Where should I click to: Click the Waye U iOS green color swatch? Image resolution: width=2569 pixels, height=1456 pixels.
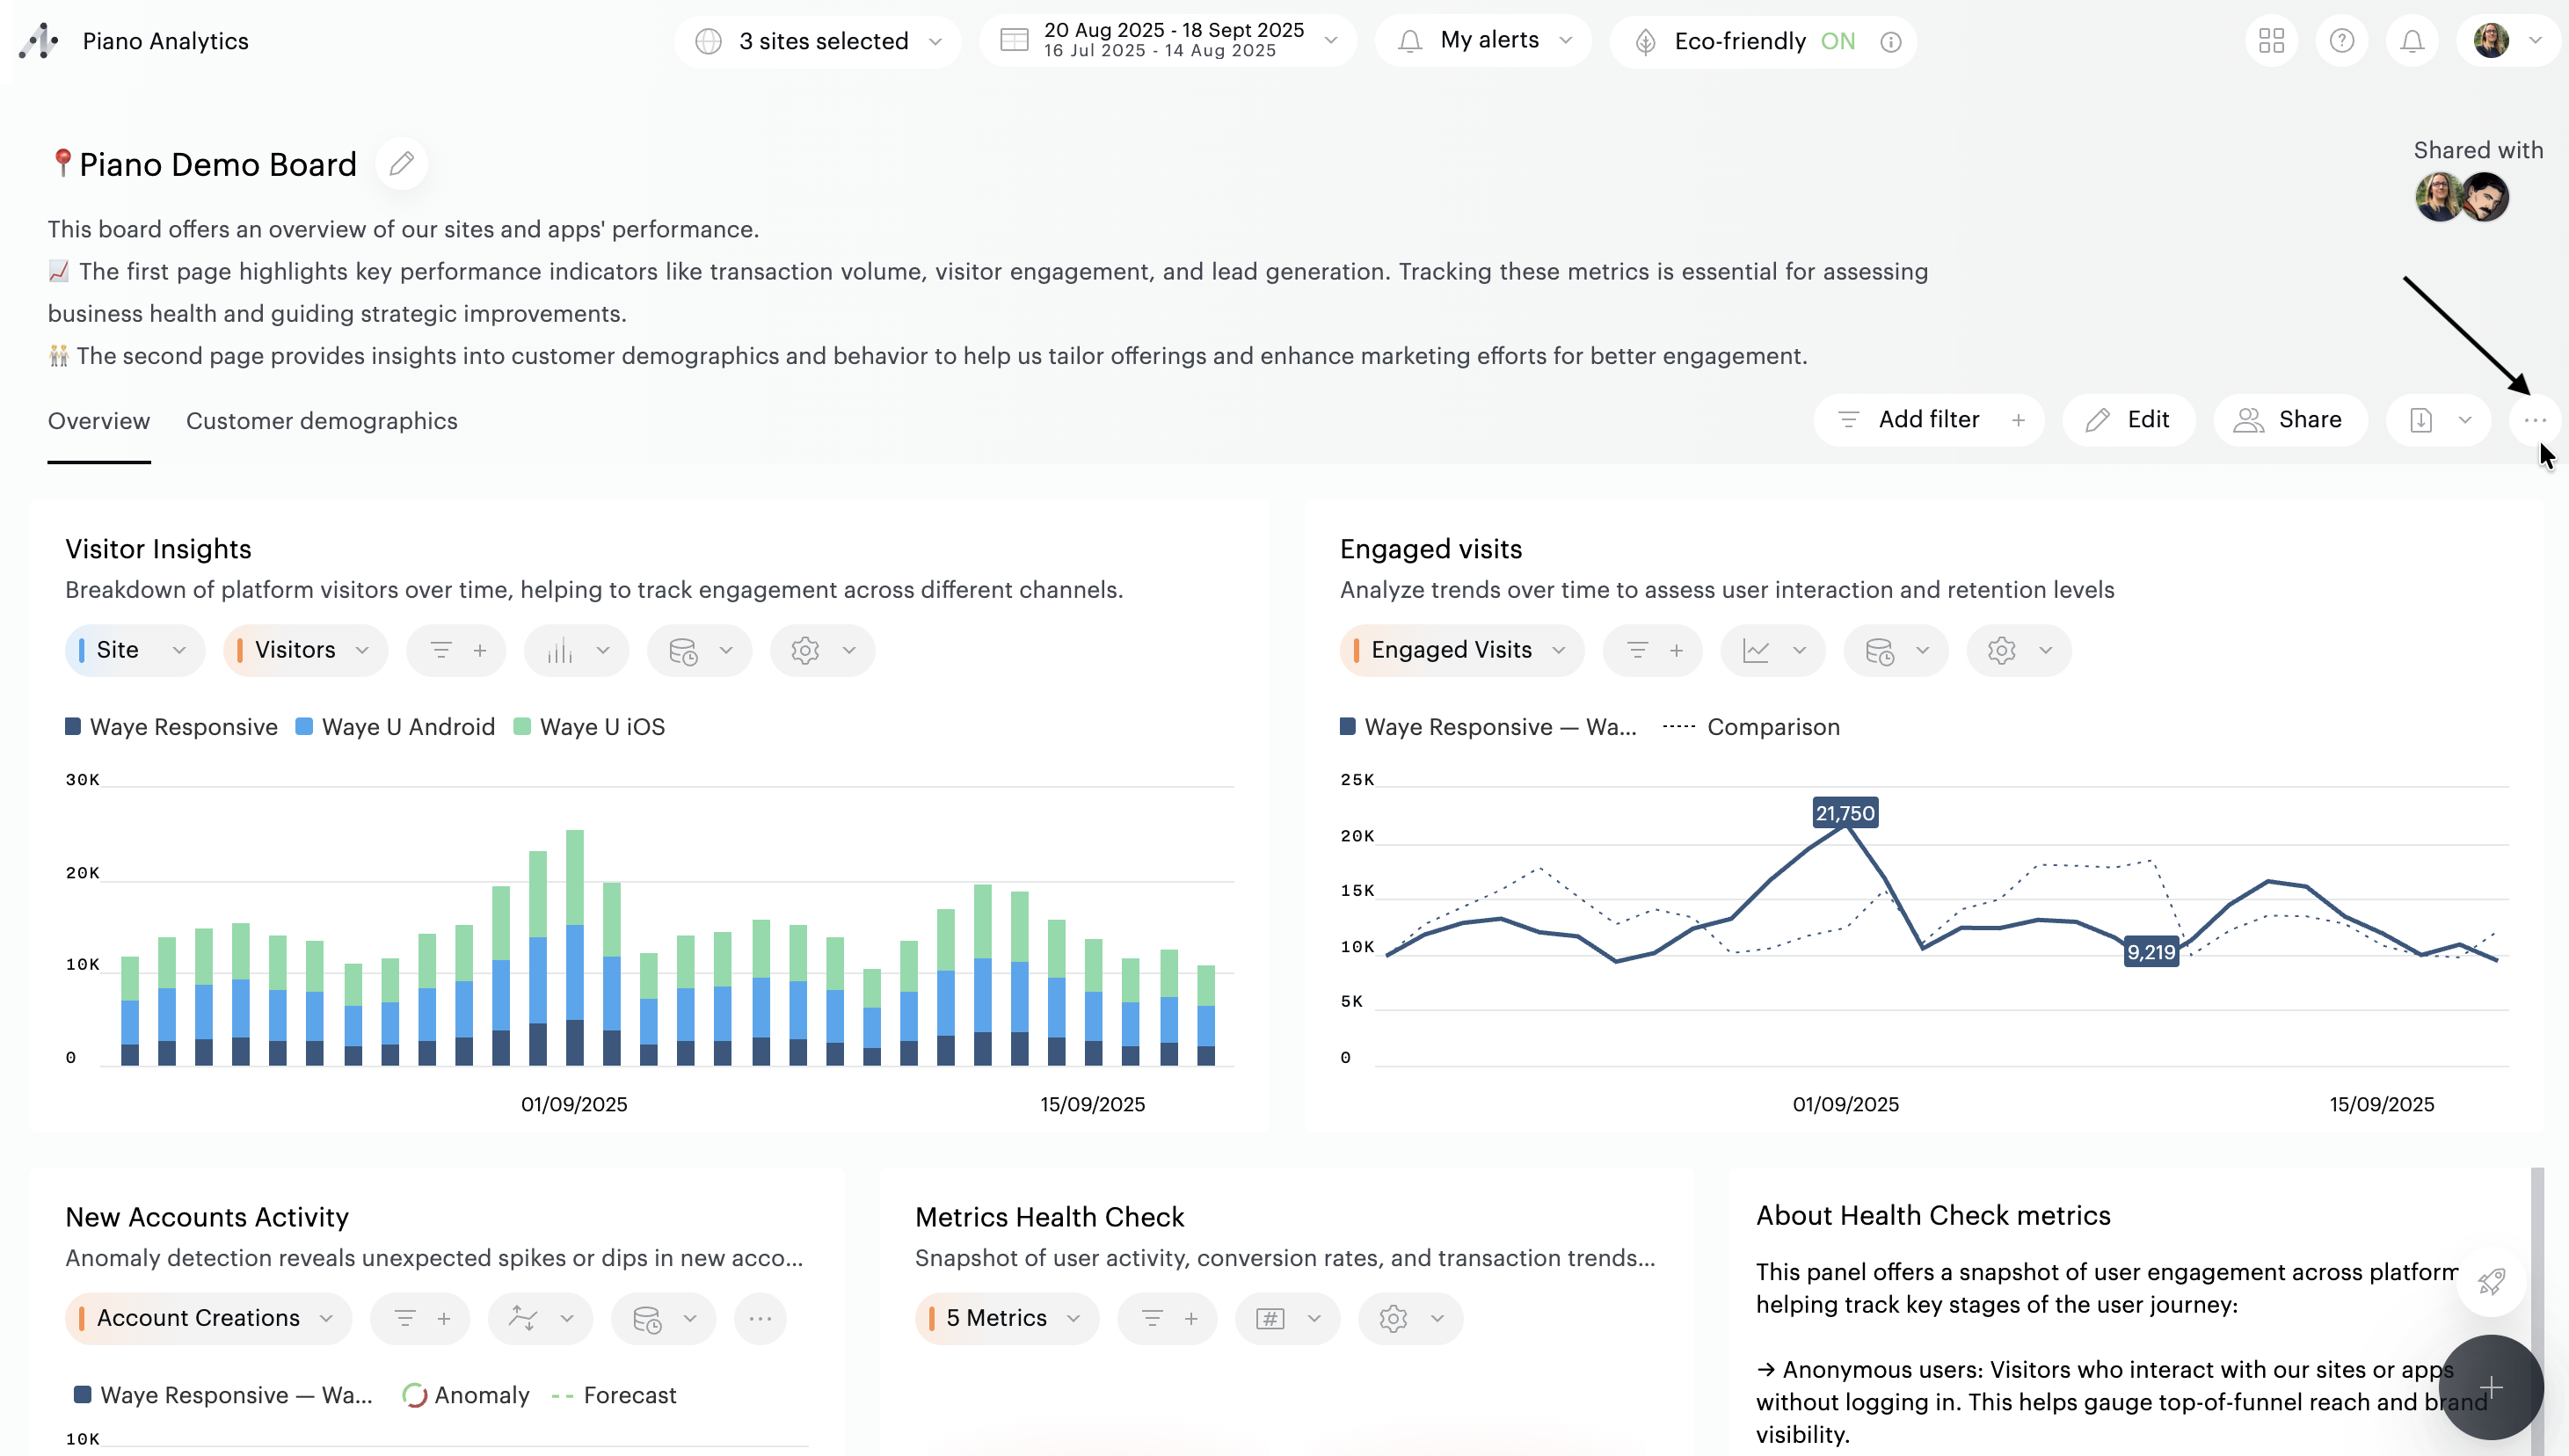[x=522, y=727]
